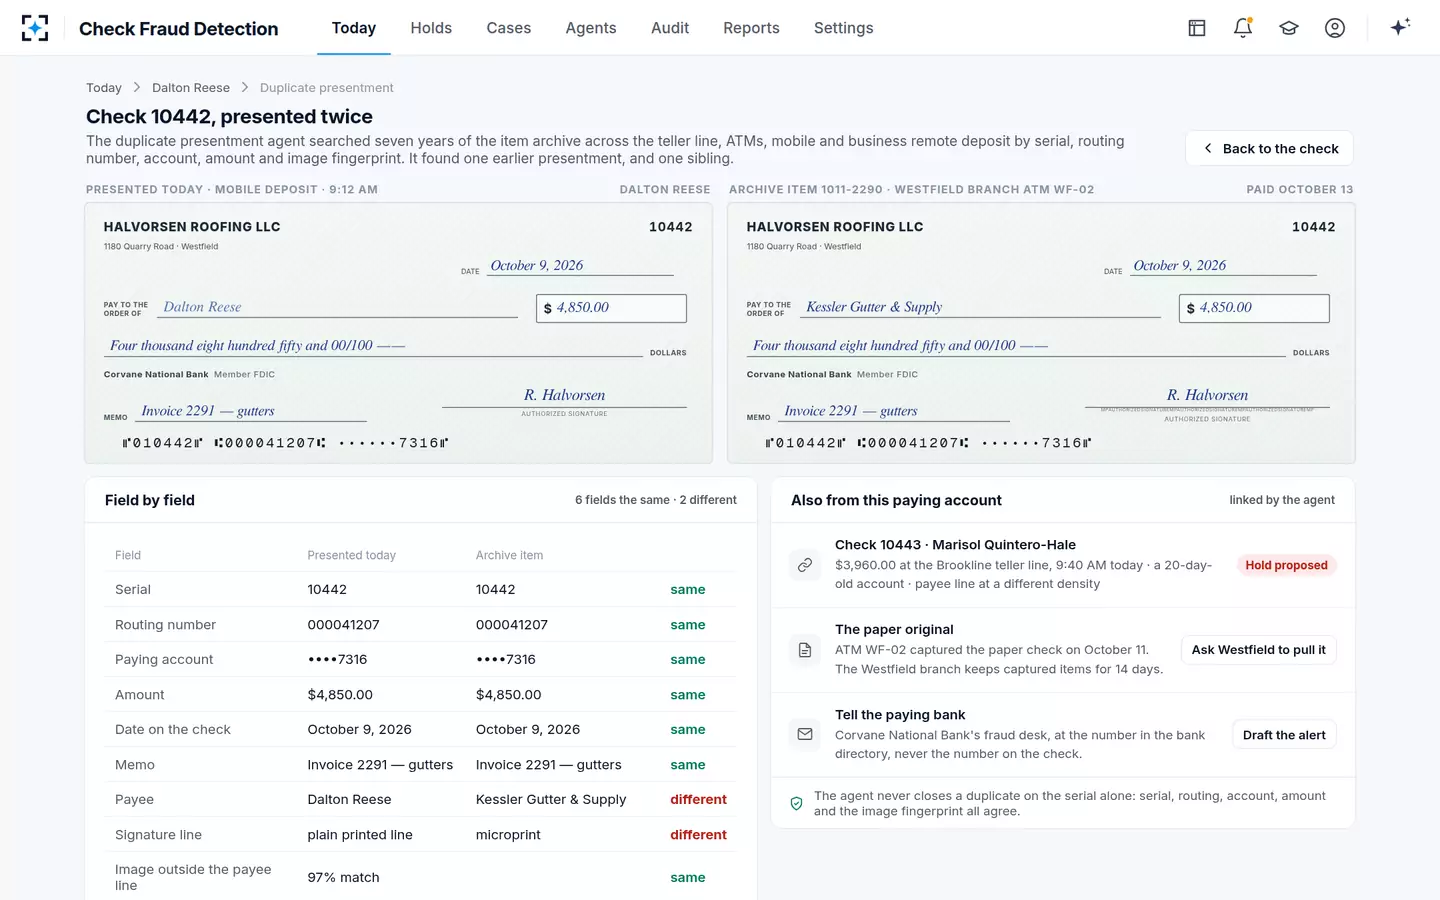1440x900 pixels.
Task: Click the '97% match' cell
Action: [x=343, y=878]
